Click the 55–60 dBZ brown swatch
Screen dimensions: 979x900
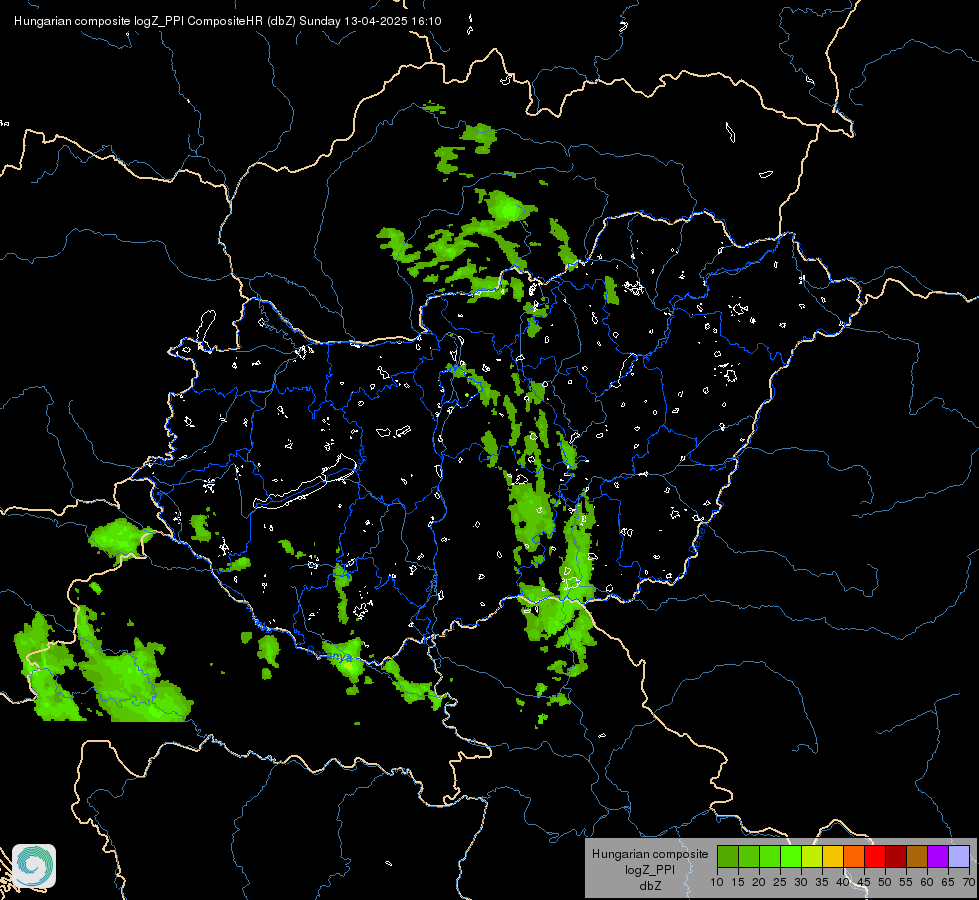[x=917, y=856]
